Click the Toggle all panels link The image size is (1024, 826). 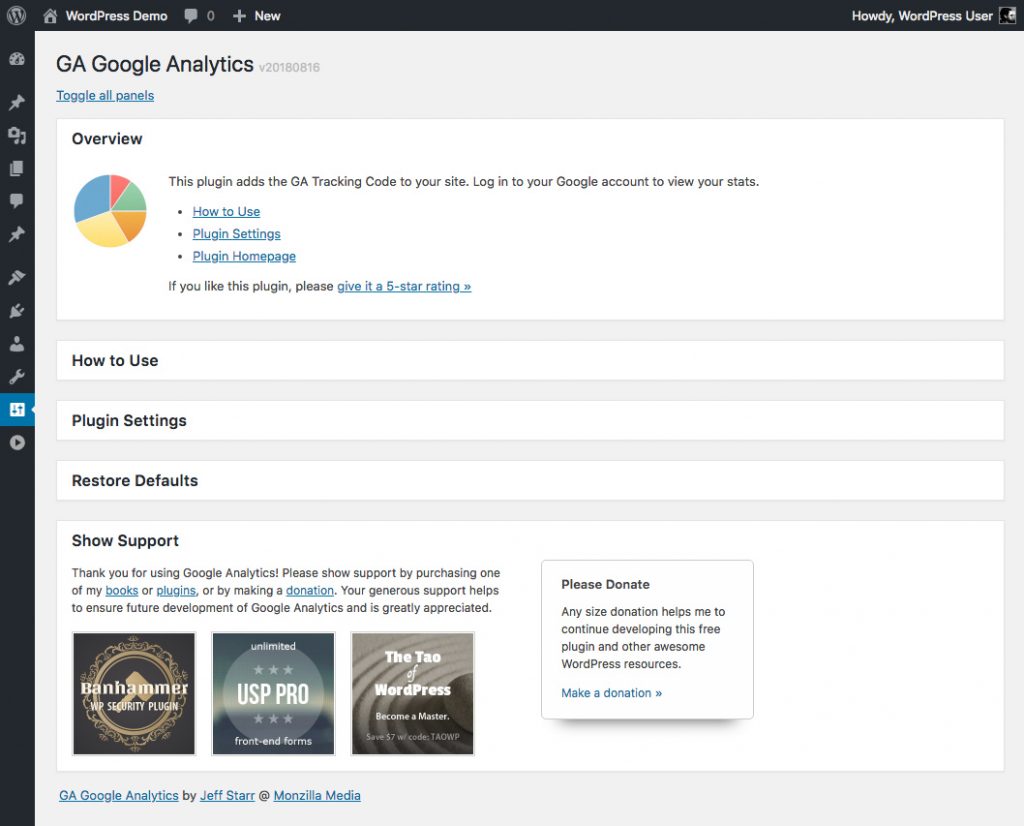105,96
